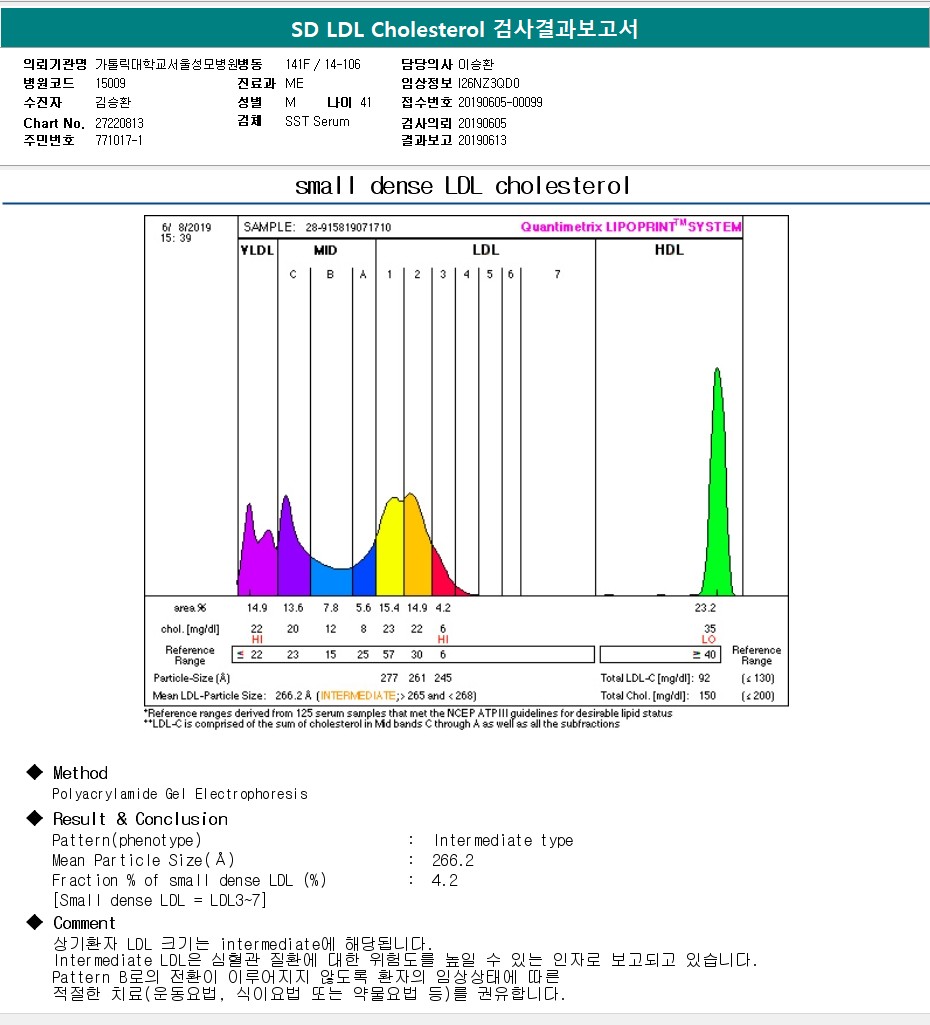Select the "VLDL" column header
This screenshot has height=1025, width=930.
click(x=257, y=250)
